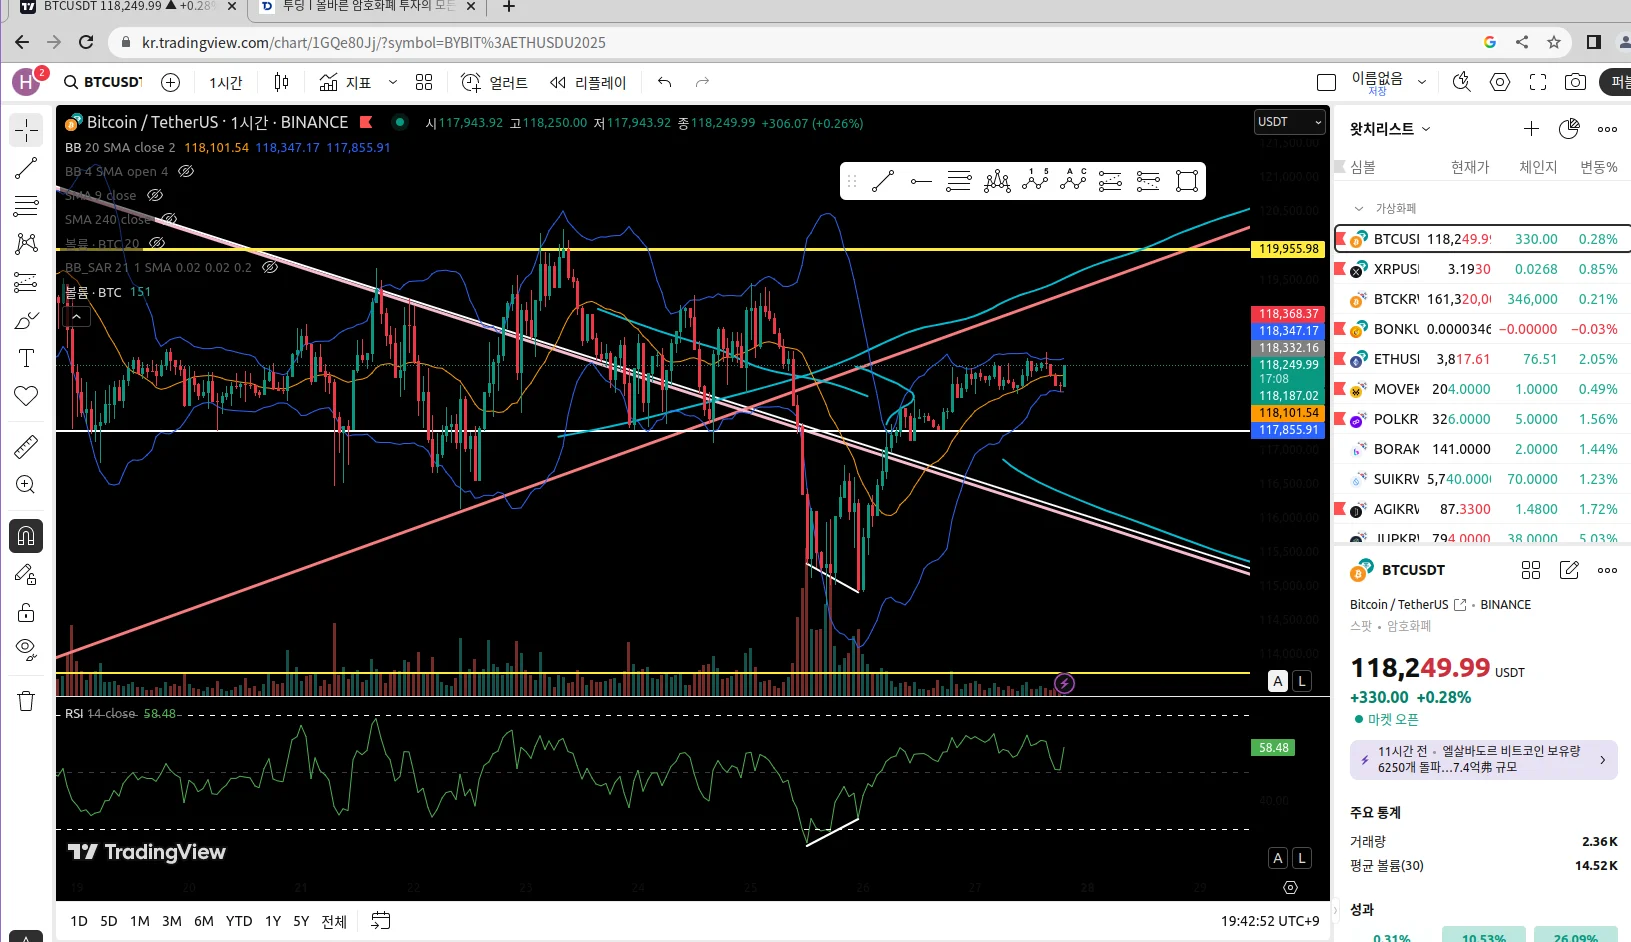This screenshot has height=942, width=1631.
Task: Select the trend line drawing tool
Action: (x=26, y=168)
